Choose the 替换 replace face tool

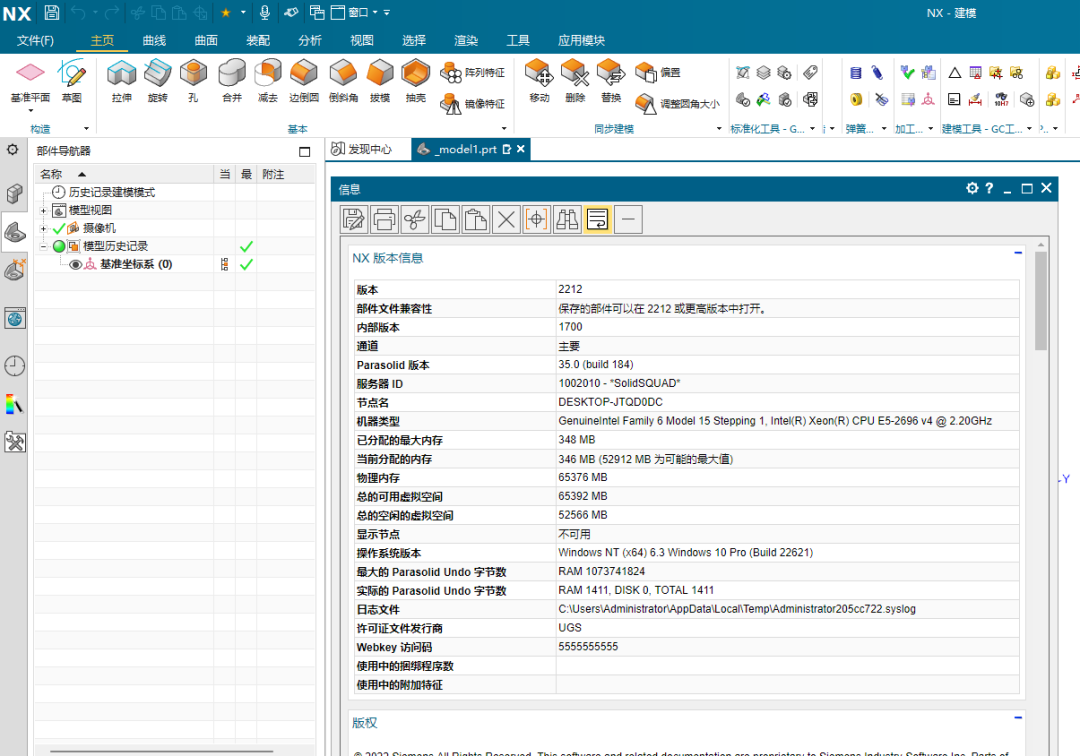coord(611,81)
